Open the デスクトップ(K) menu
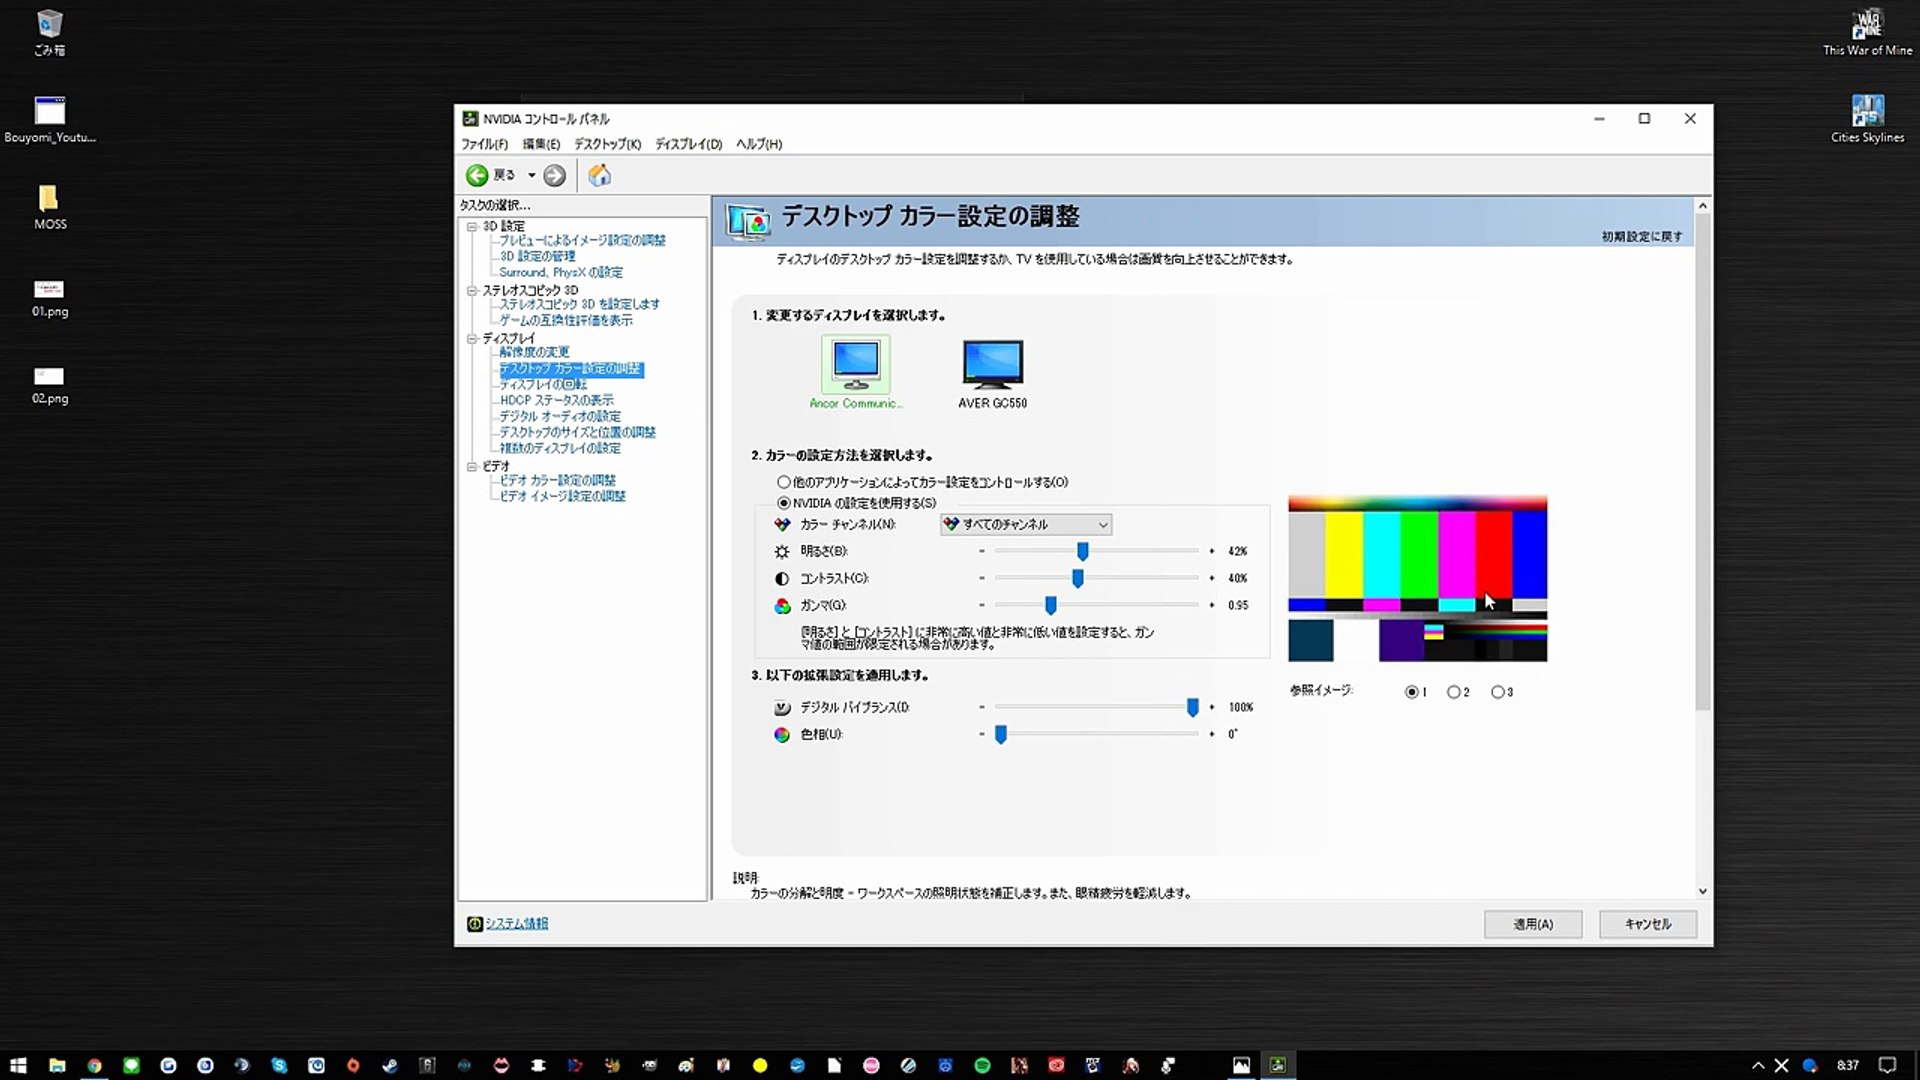1920x1080 pixels. 607,144
